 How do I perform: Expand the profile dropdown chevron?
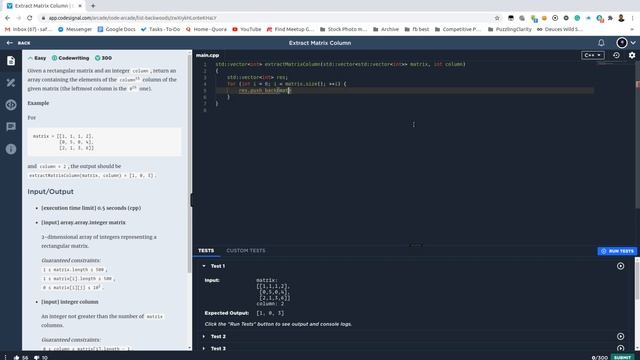(x=633, y=43)
